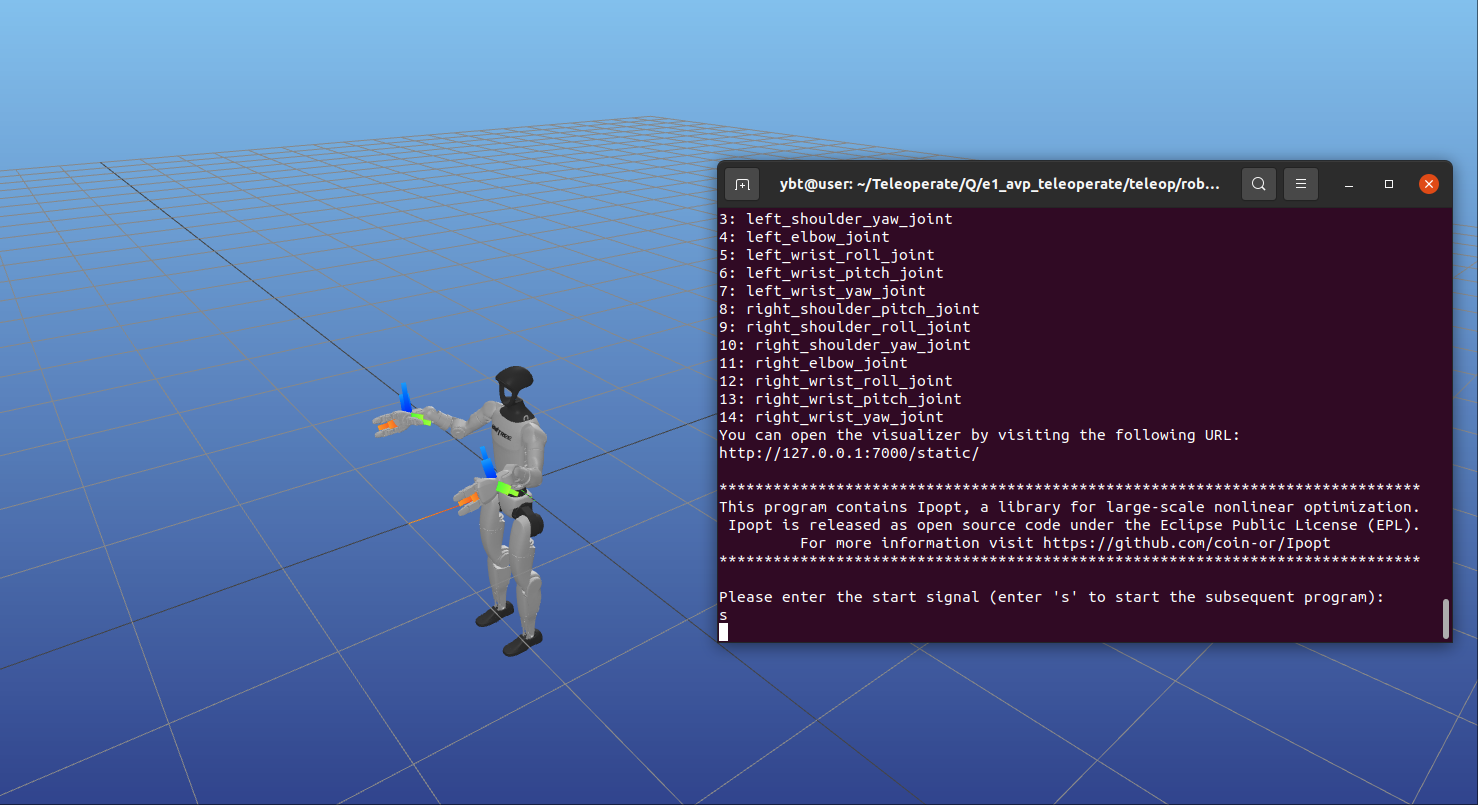Select the text '6: left_wrist_pitch_joint'
Screen dimensions: 1478x805
click(831, 273)
